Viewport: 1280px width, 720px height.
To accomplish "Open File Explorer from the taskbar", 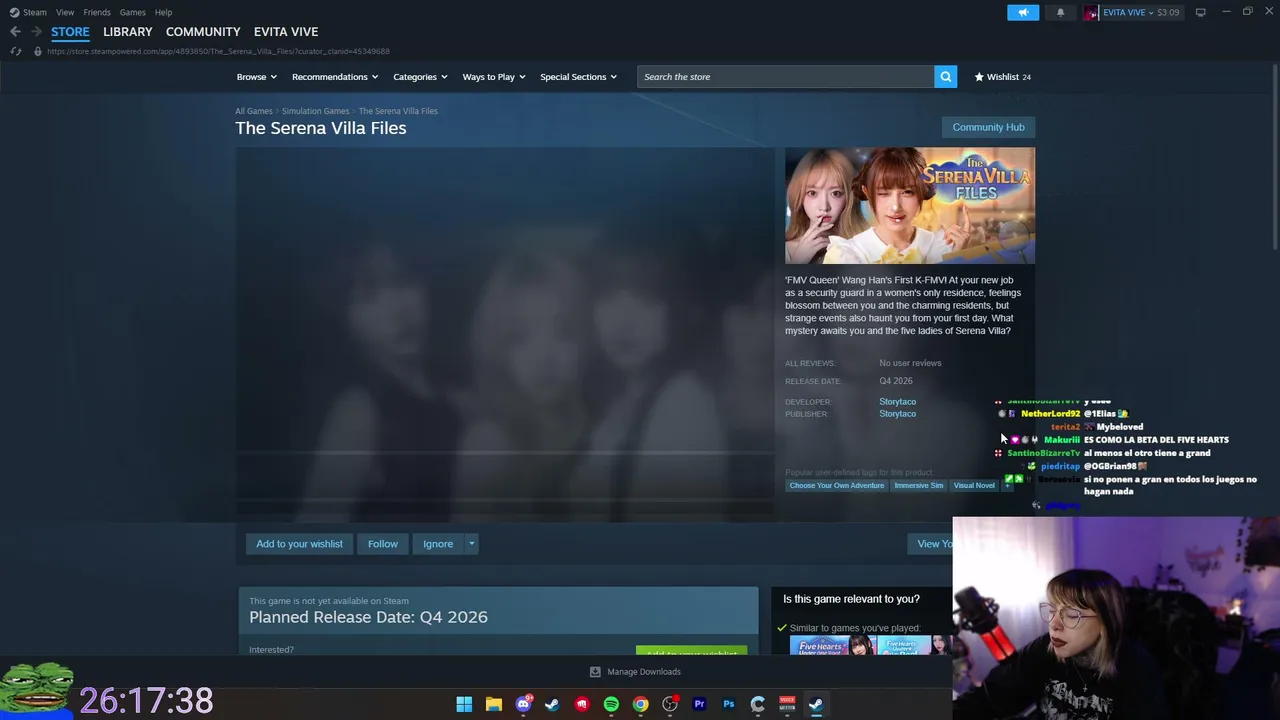I will 493,704.
